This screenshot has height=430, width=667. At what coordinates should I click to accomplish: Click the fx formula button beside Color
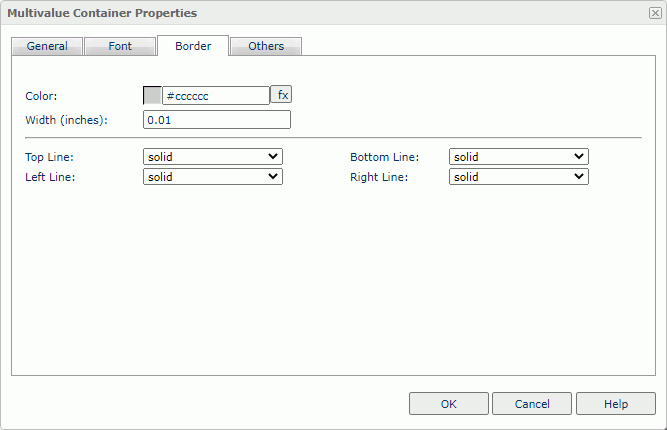tap(282, 95)
